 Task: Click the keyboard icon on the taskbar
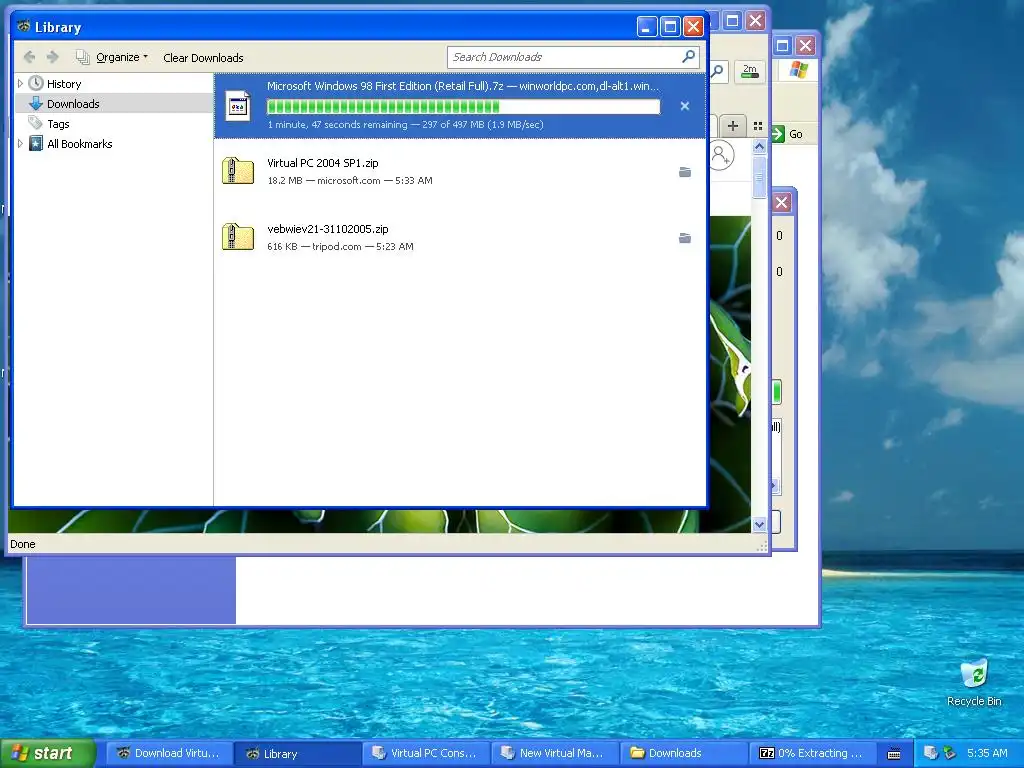(894, 754)
